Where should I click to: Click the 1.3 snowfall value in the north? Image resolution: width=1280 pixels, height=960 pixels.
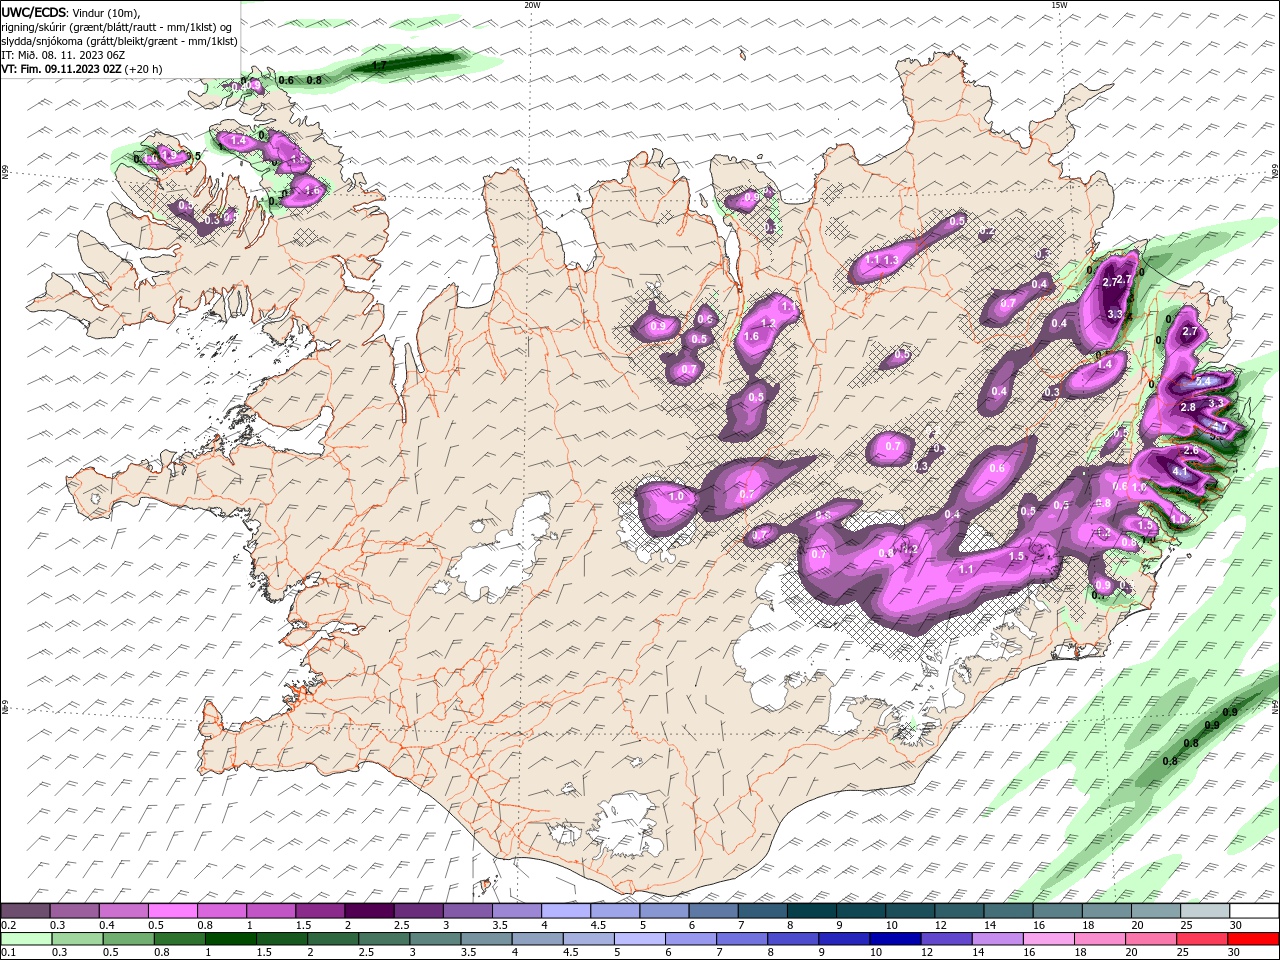[891, 260]
